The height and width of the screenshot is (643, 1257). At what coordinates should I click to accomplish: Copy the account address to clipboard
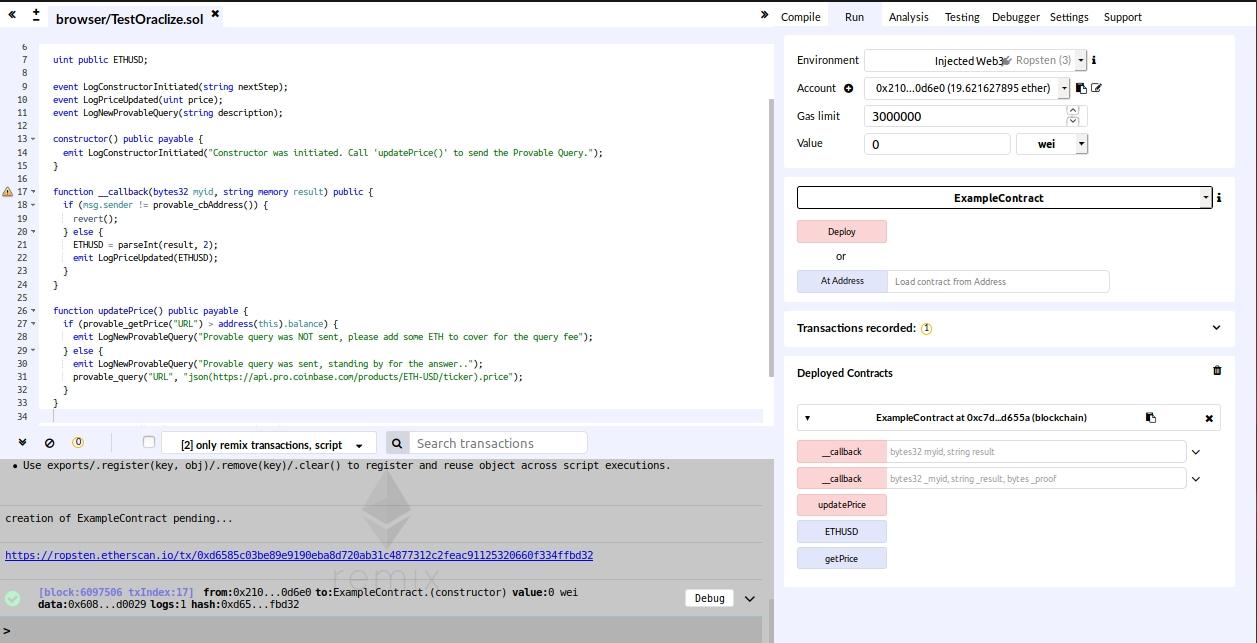point(1081,88)
